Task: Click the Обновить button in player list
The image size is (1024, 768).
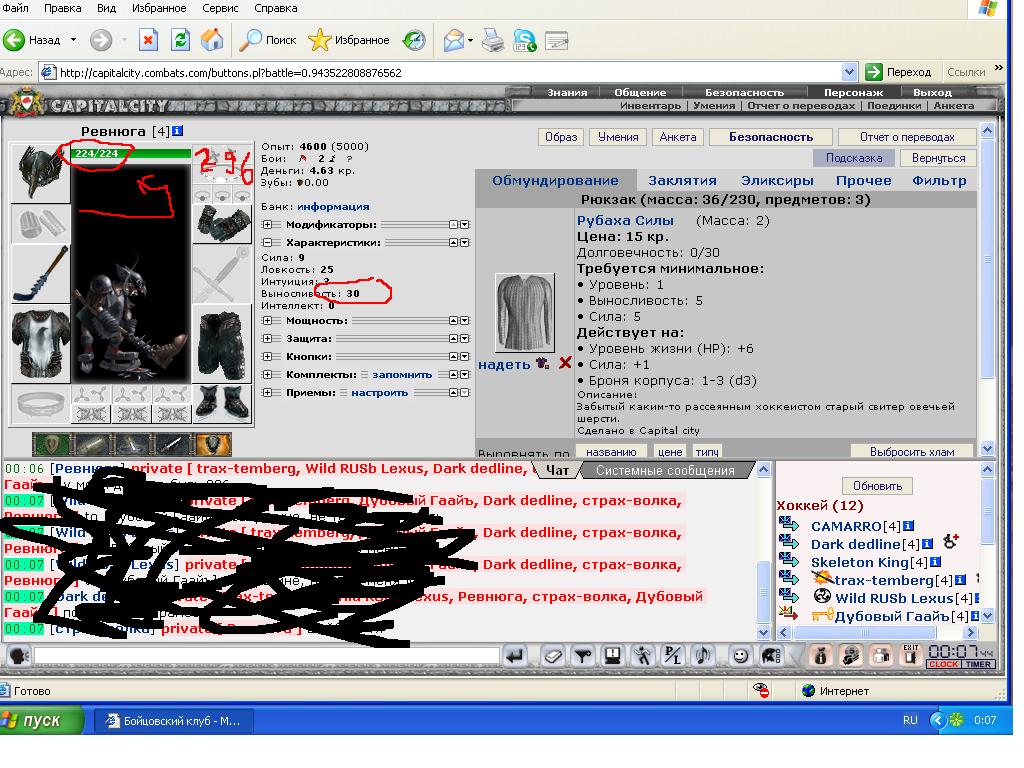Action: pos(877,486)
